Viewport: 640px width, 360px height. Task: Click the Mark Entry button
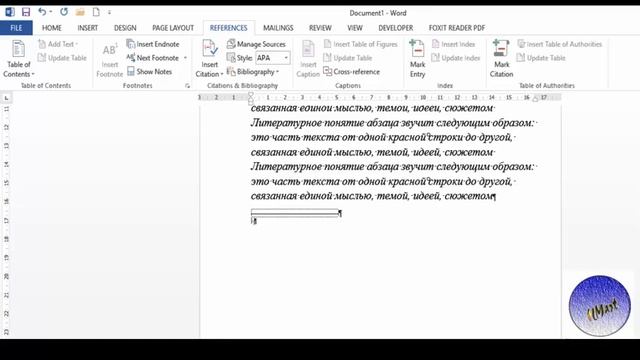point(418,59)
